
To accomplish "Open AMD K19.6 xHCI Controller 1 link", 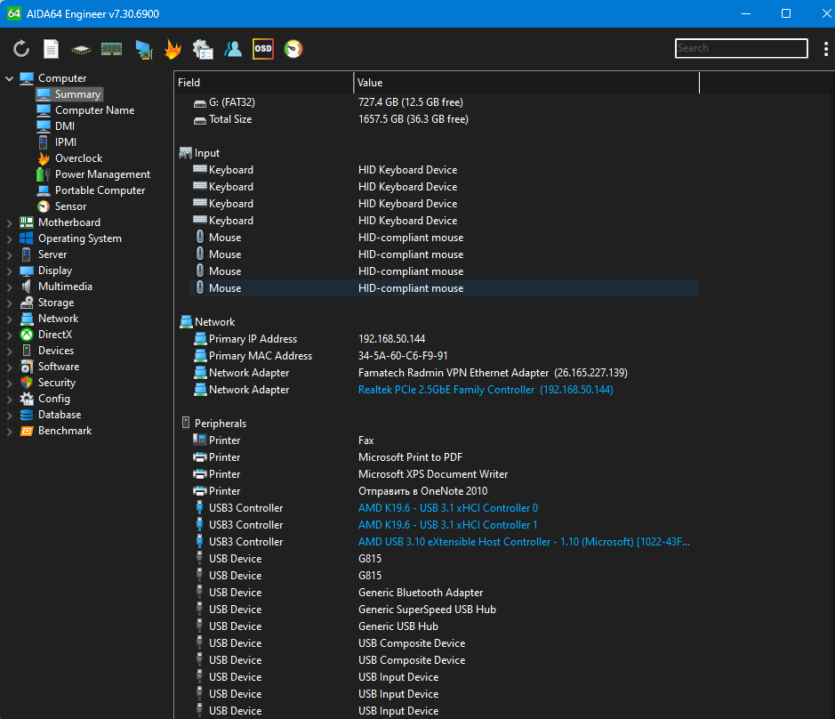I will [447, 525].
